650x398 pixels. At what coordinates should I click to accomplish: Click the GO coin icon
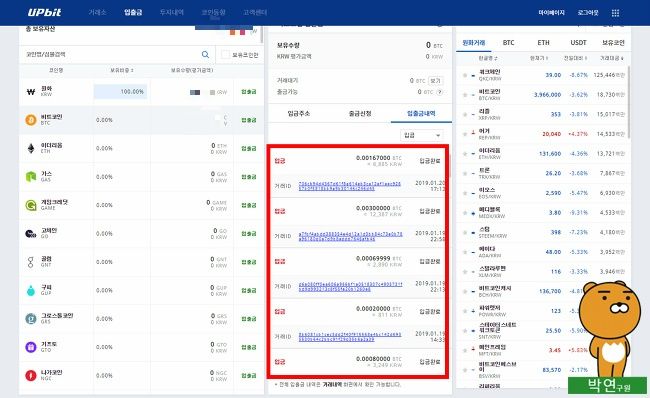click(x=31, y=233)
